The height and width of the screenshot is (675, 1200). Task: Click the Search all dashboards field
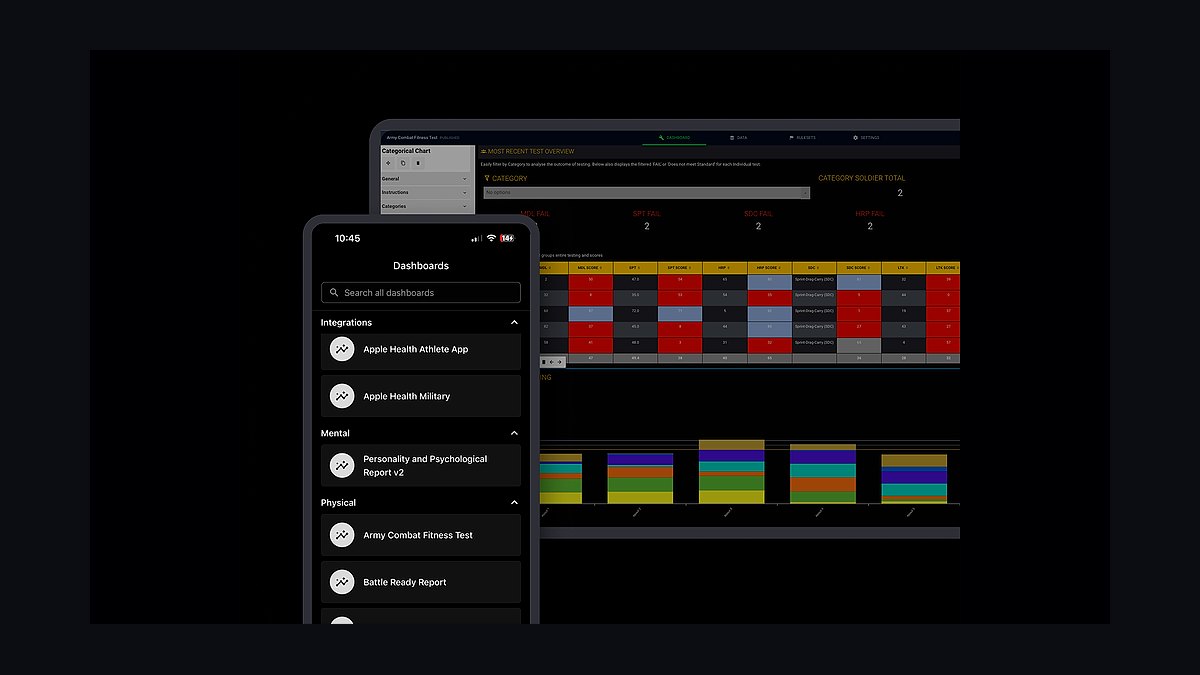[421, 293]
